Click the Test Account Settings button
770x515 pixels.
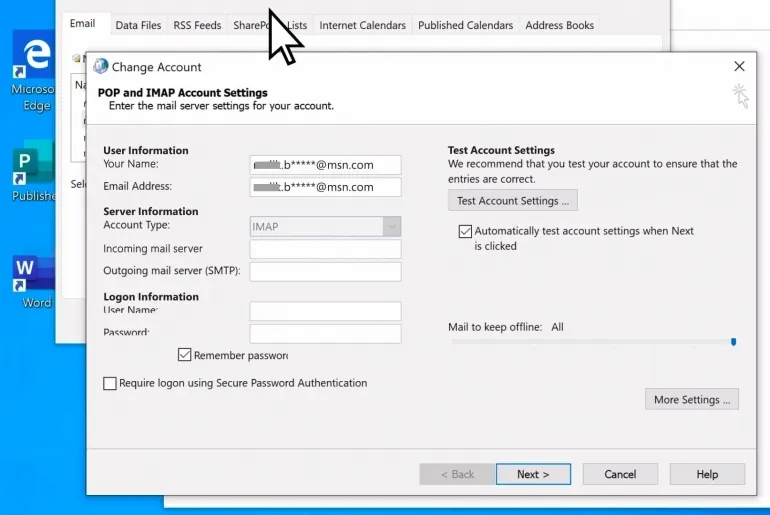512,201
